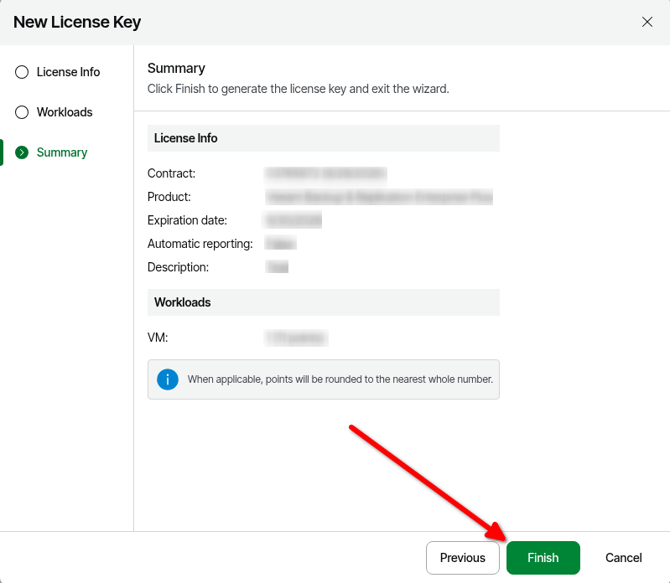Go back with the Previous button
Image resolution: width=670 pixels, height=583 pixels.
pos(462,558)
